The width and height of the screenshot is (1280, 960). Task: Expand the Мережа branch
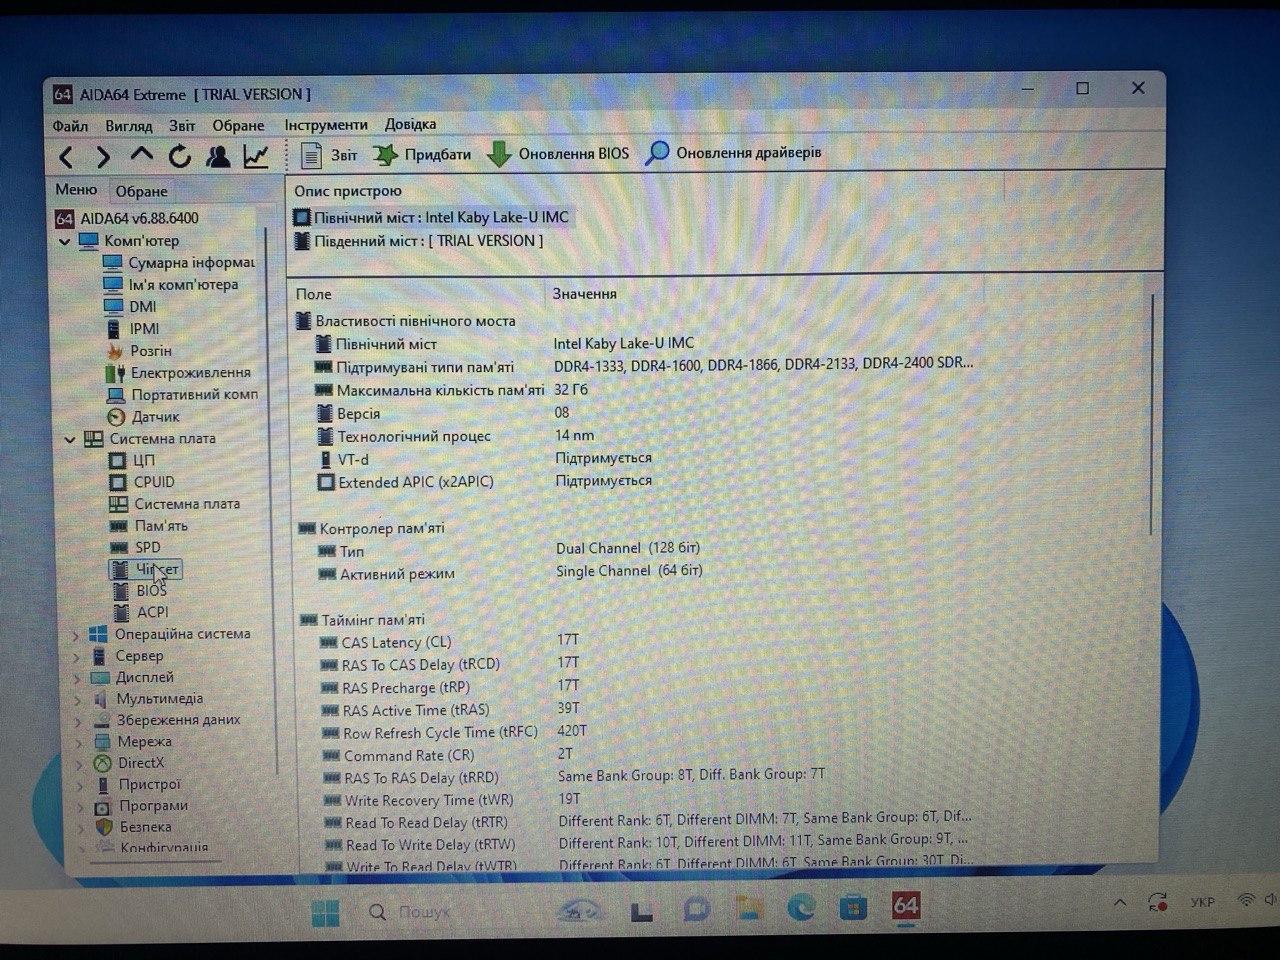(78, 742)
